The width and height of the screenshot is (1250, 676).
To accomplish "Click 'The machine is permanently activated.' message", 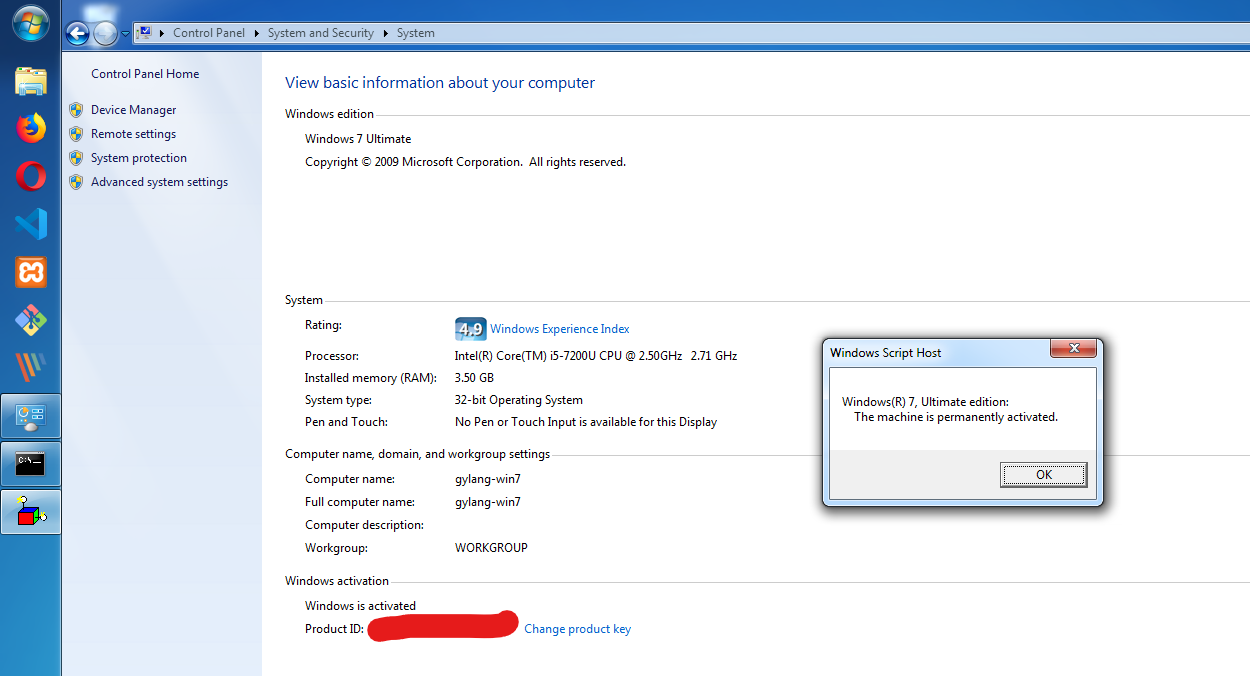I will (x=956, y=417).
